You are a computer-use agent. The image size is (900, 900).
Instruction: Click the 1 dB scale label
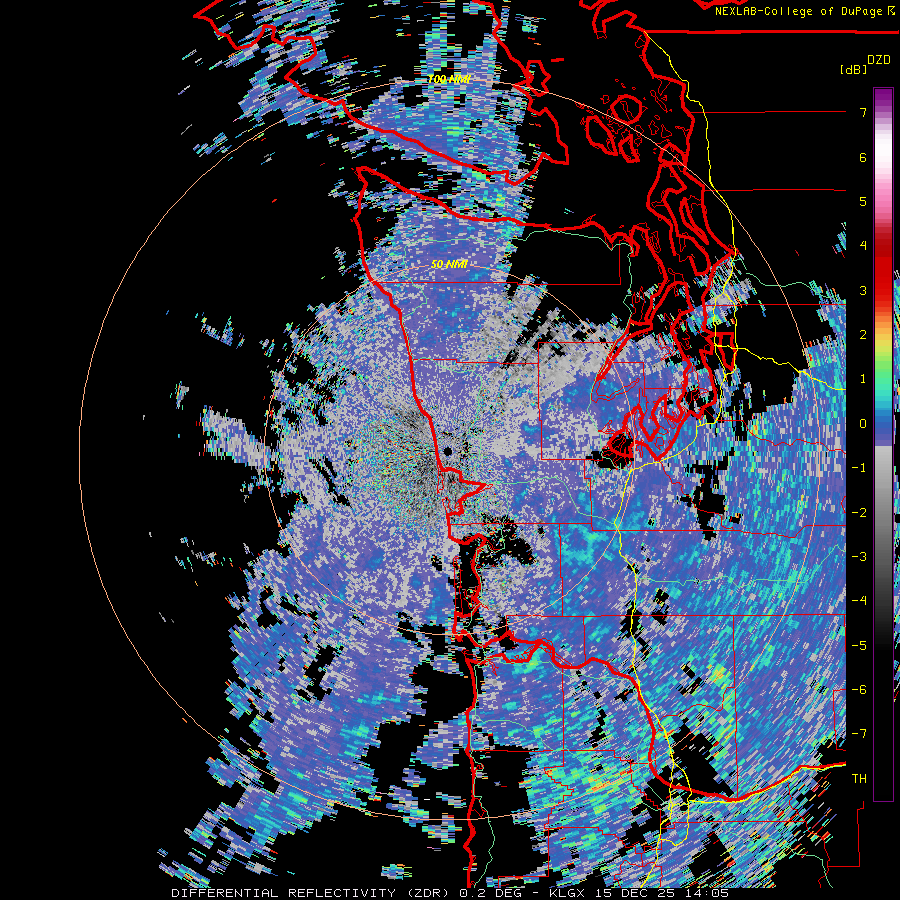[863, 379]
